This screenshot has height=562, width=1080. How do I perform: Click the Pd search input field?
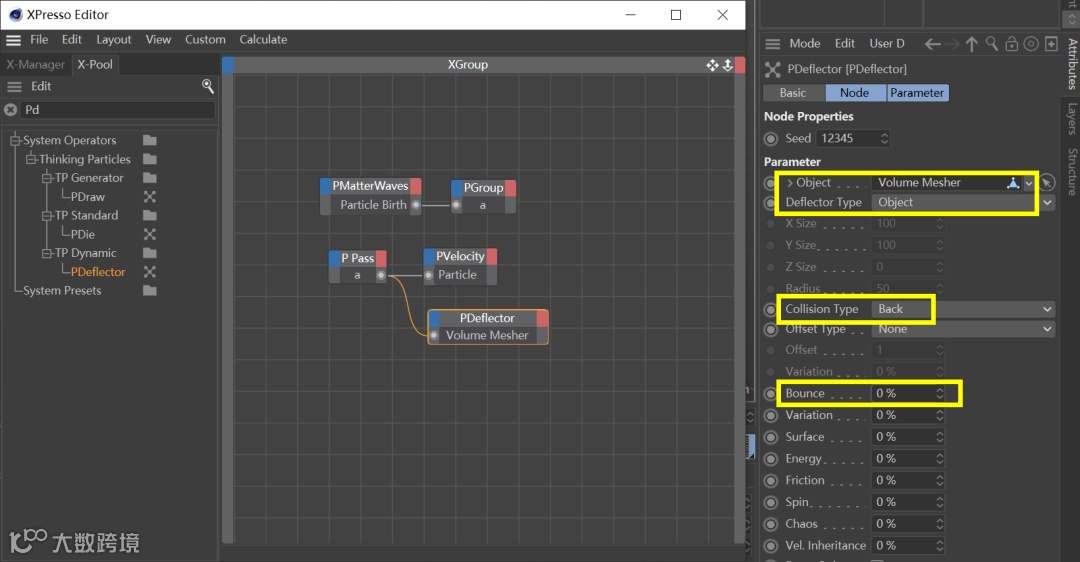pyautogui.click(x=117, y=110)
